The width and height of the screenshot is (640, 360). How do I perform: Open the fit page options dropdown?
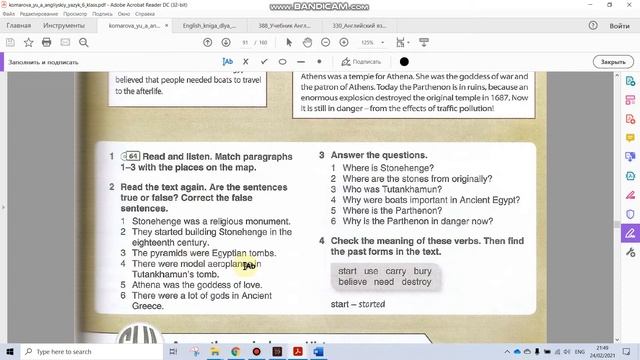pyautogui.click(x=402, y=42)
